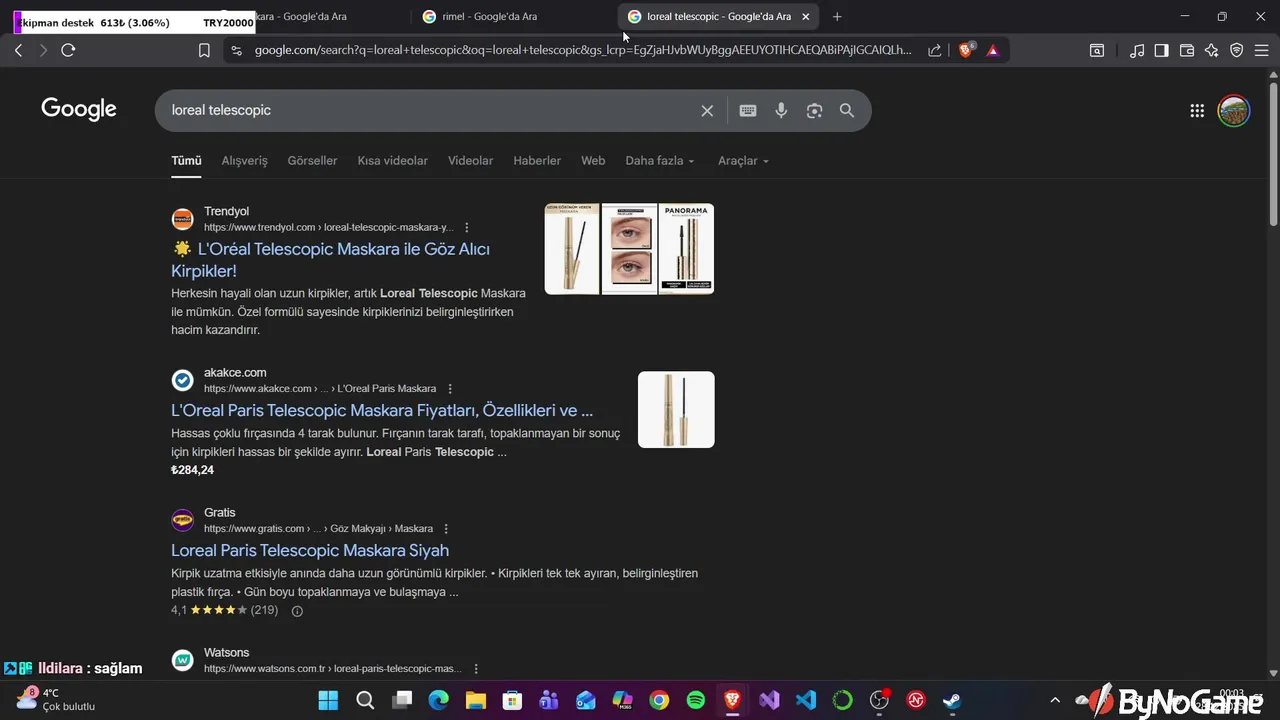
Task: Open more options for Gratis result
Action: [446, 529]
